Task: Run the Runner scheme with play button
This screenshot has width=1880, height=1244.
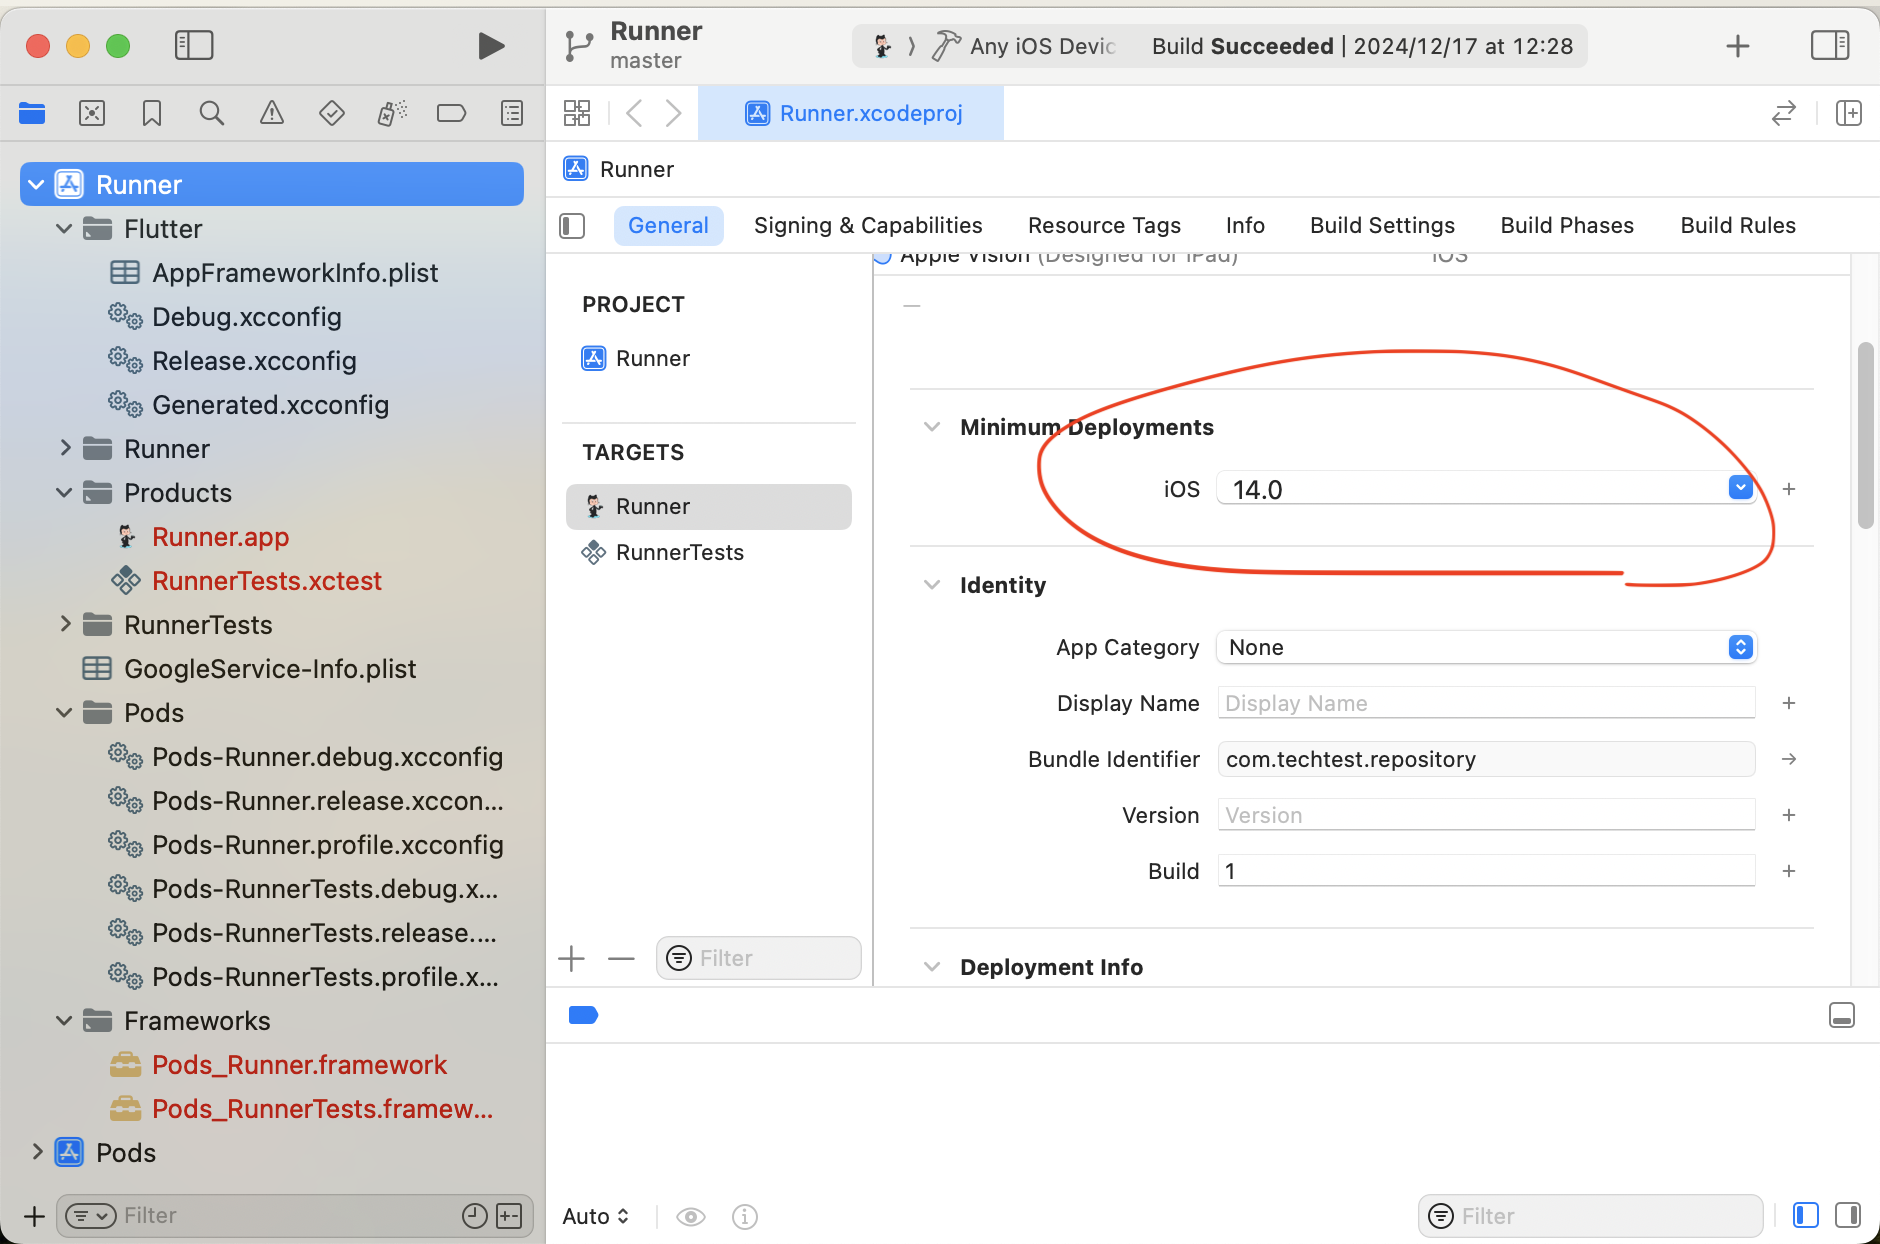Action: (x=491, y=45)
